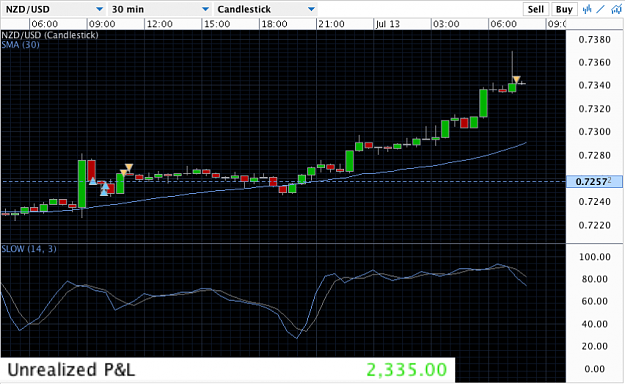The width and height of the screenshot is (625, 384).
Task: Open the chart style bars icon
Action: click(587, 9)
